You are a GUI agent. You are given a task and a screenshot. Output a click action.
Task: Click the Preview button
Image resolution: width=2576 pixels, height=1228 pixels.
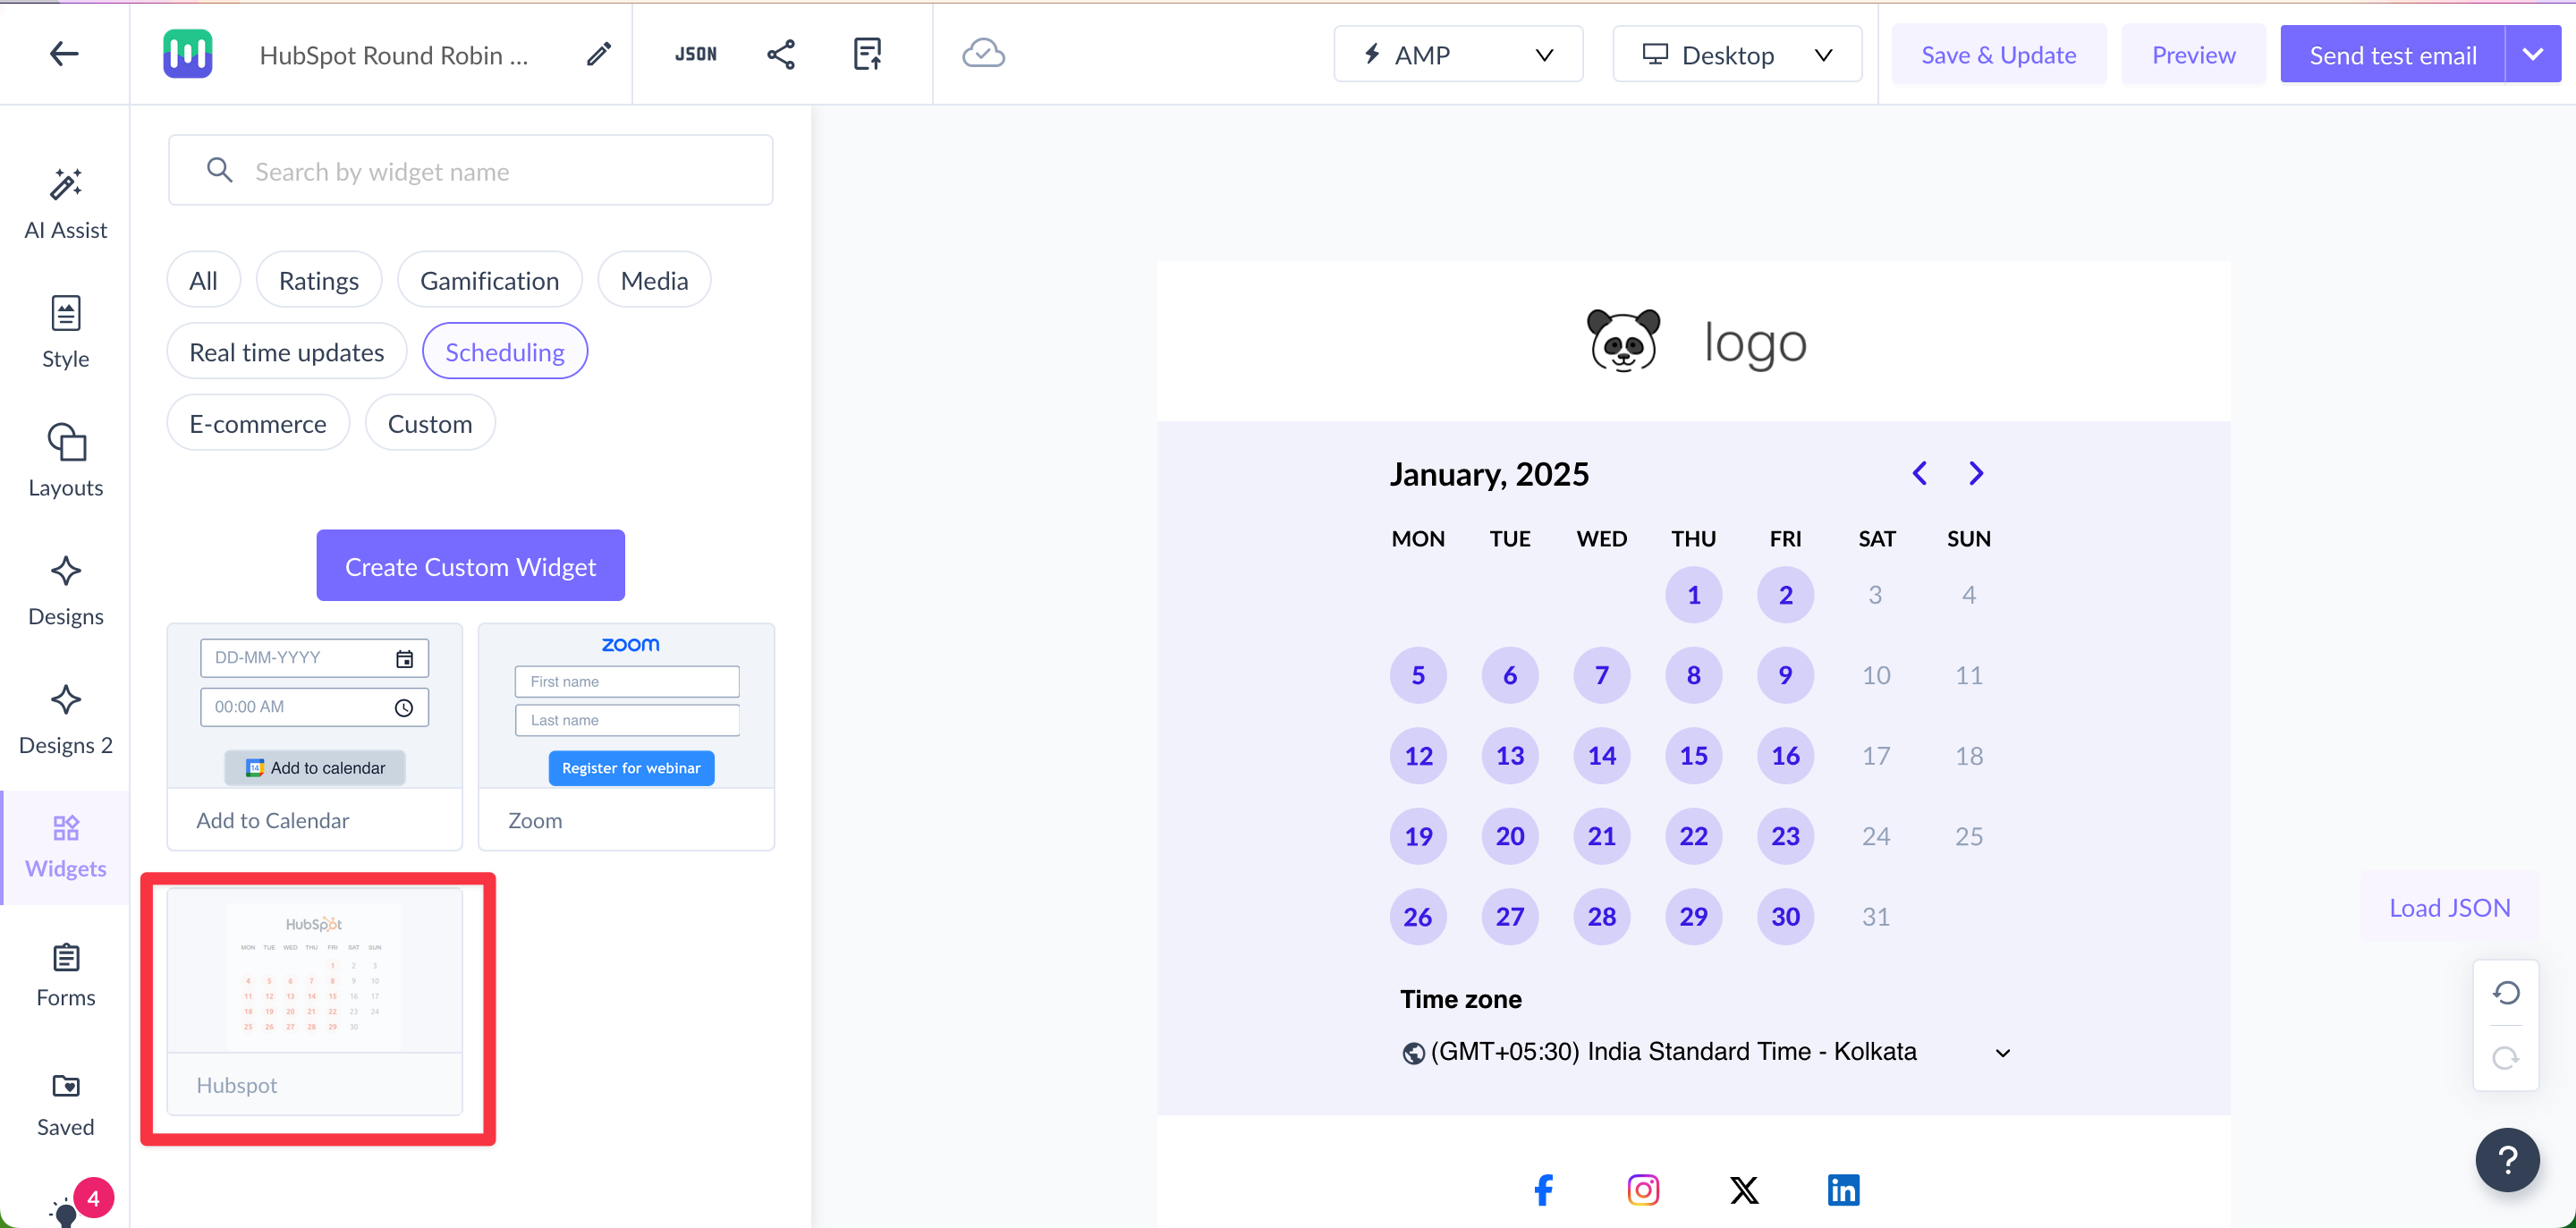[2193, 54]
